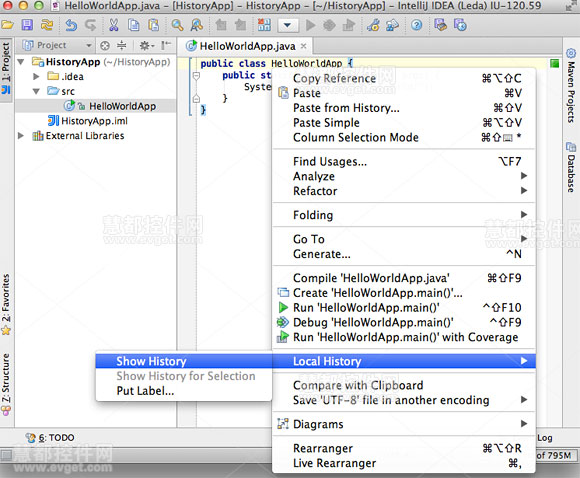Image resolution: width=580 pixels, height=478 pixels.
Task: Choose Run 'HelloWorldApp.main()' menu item
Action: [404, 308]
